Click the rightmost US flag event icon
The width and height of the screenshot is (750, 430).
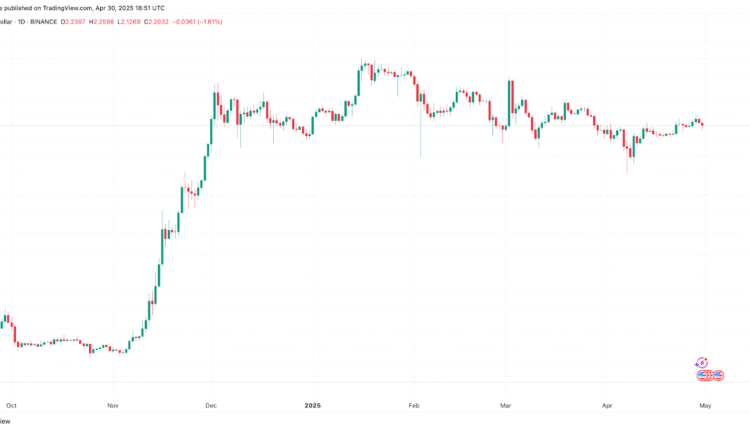pos(717,376)
